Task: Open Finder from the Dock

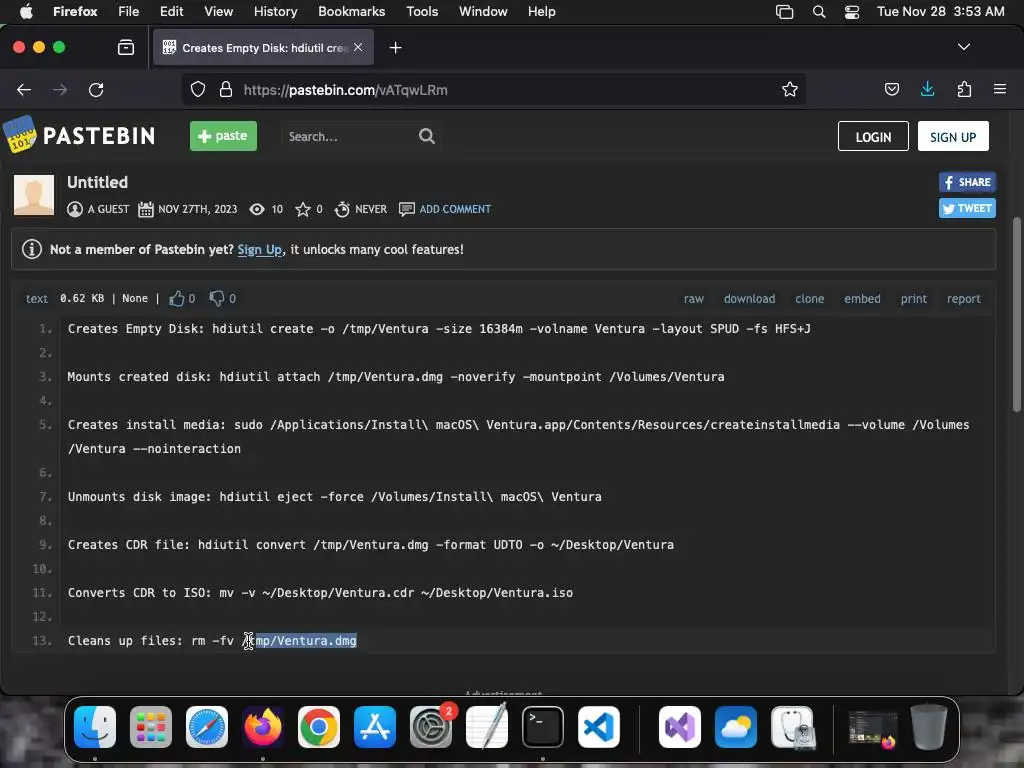Action: pyautogui.click(x=95, y=727)
